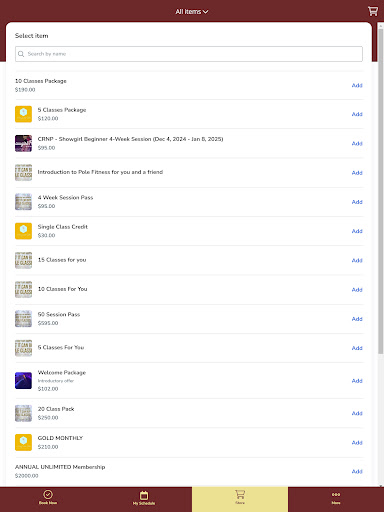Open the 20 Class Pack thumbnail
384x512 pixels.
tap(23, 413)
